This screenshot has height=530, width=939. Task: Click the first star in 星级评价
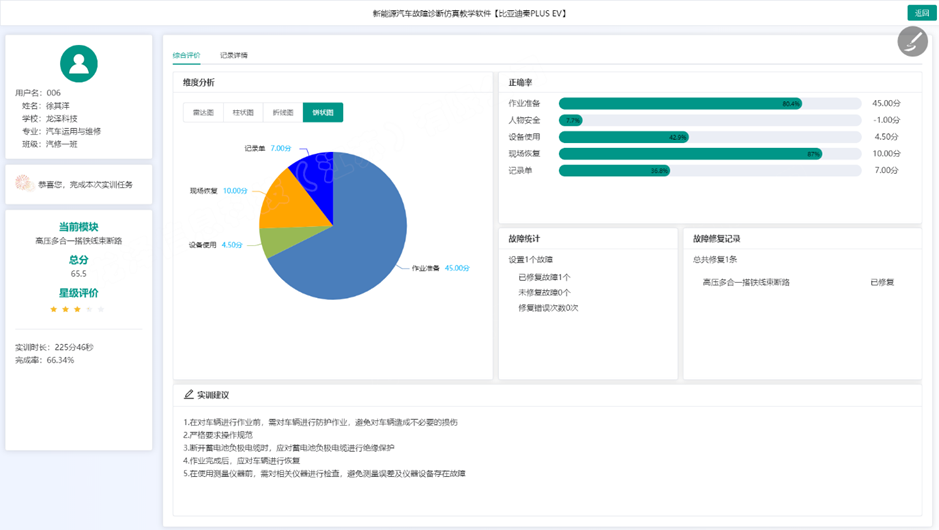(53, 309)
